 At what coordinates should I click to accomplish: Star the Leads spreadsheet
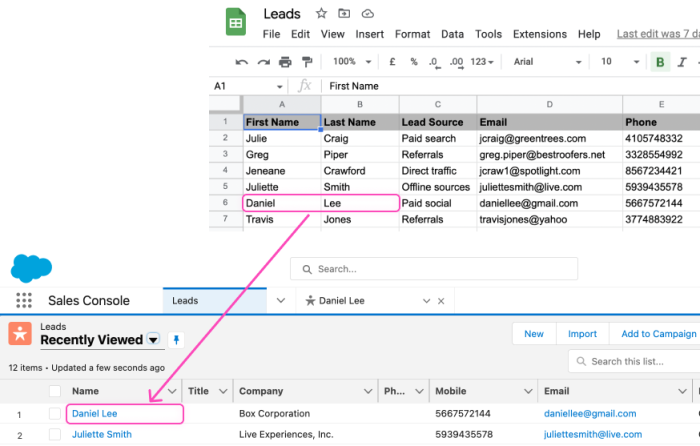321,13
